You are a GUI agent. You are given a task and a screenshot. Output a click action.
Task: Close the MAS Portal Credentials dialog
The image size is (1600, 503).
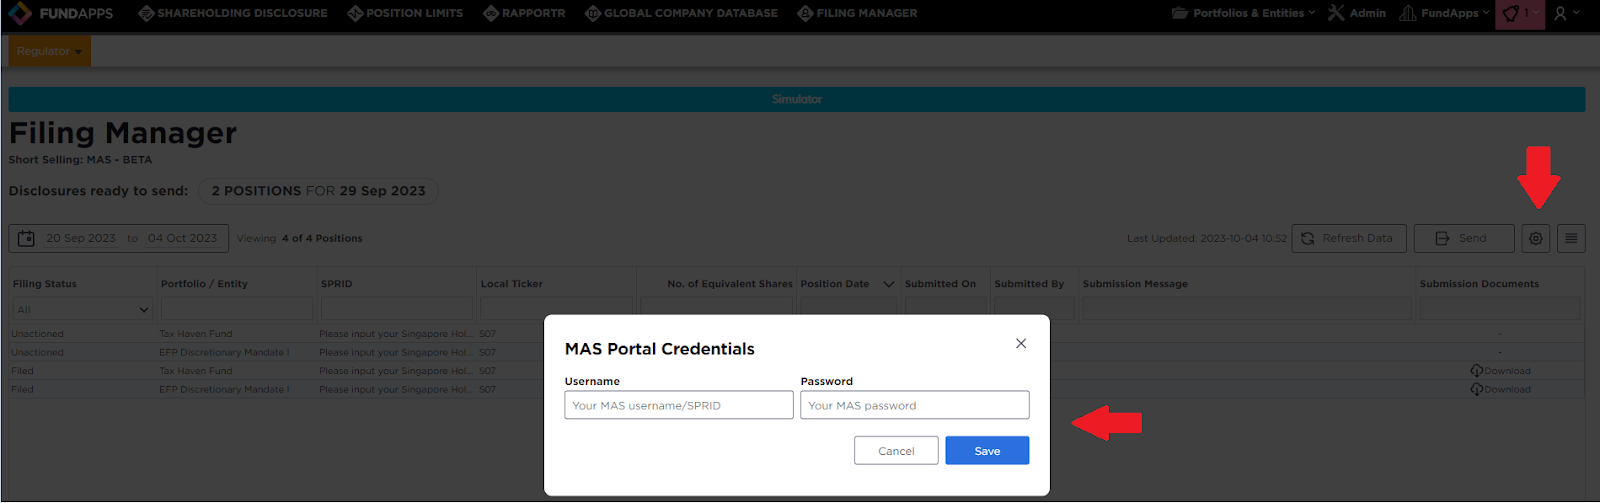(x=1021, y=343)
